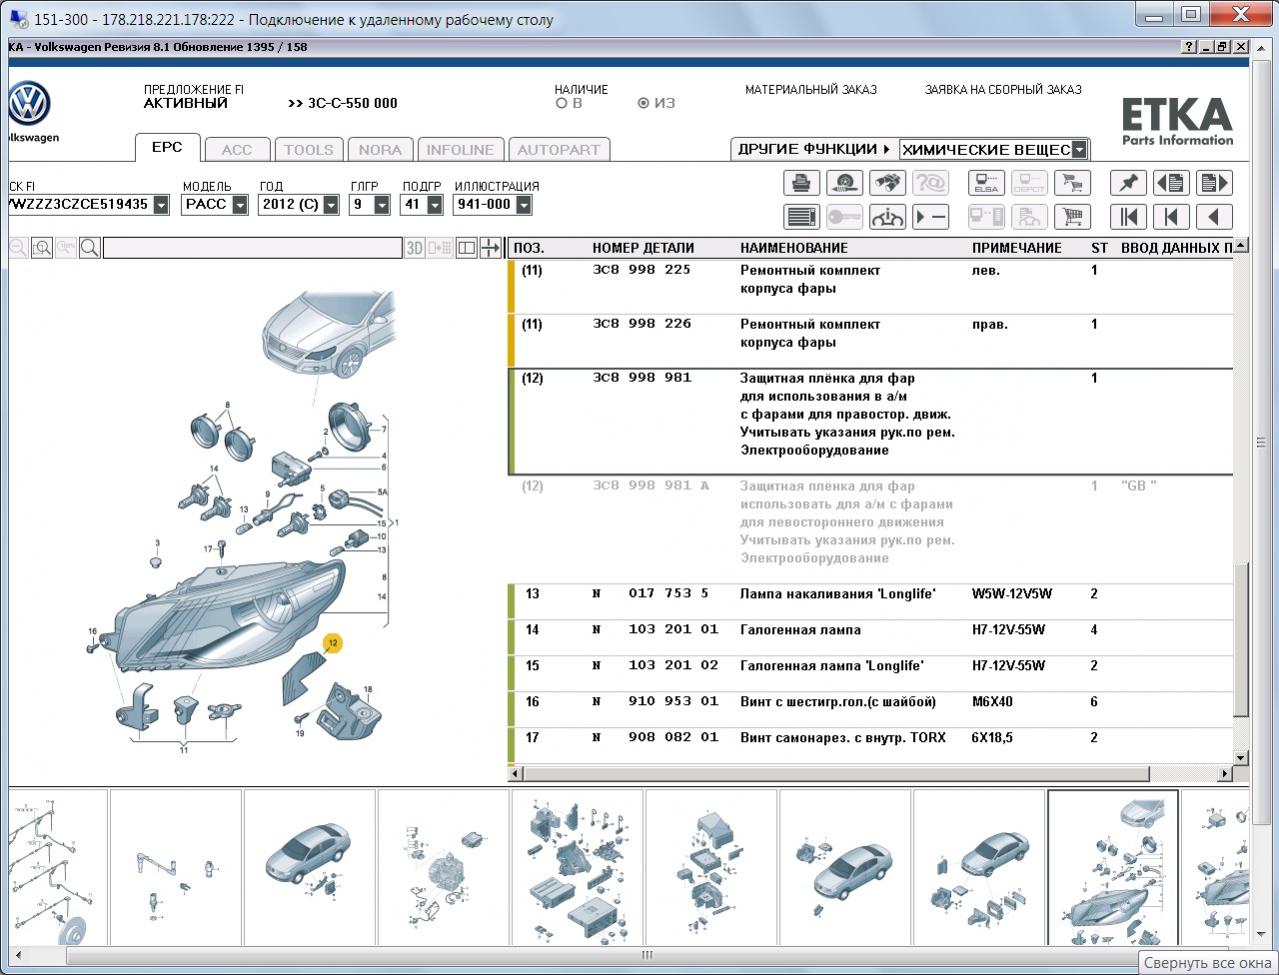This screenshot has width=1279, height=975.
Task: Click the car info icon
Action: (x=887, y=216)
